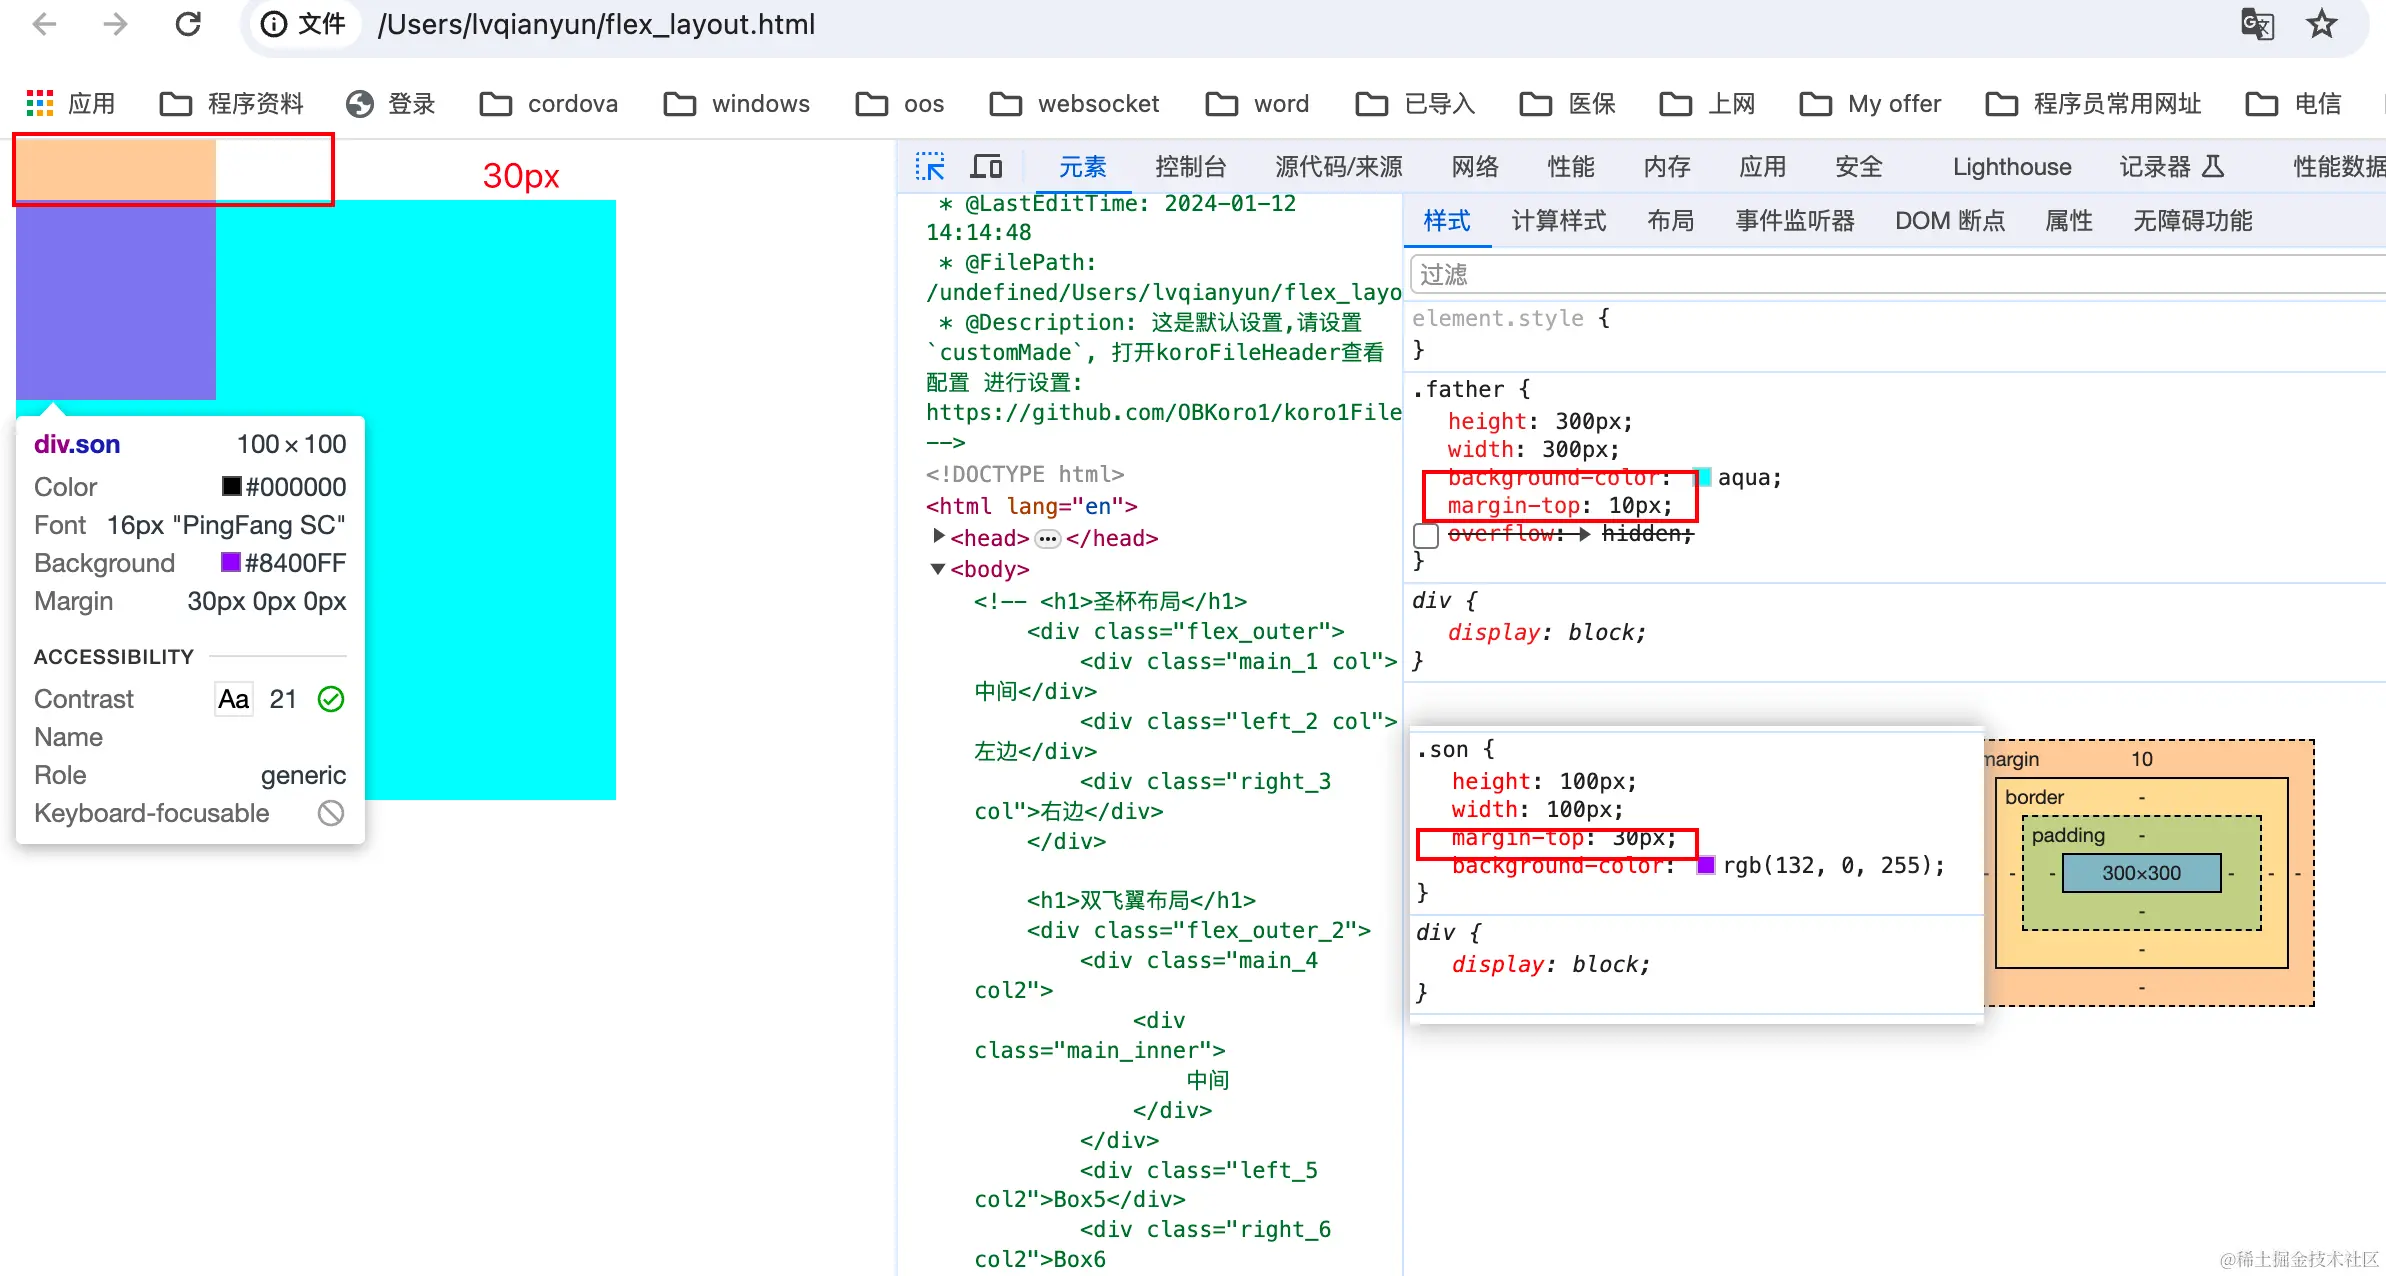2386x1276 pixels.
Task: Click the browser reload icon
Action: click(188, 24)
